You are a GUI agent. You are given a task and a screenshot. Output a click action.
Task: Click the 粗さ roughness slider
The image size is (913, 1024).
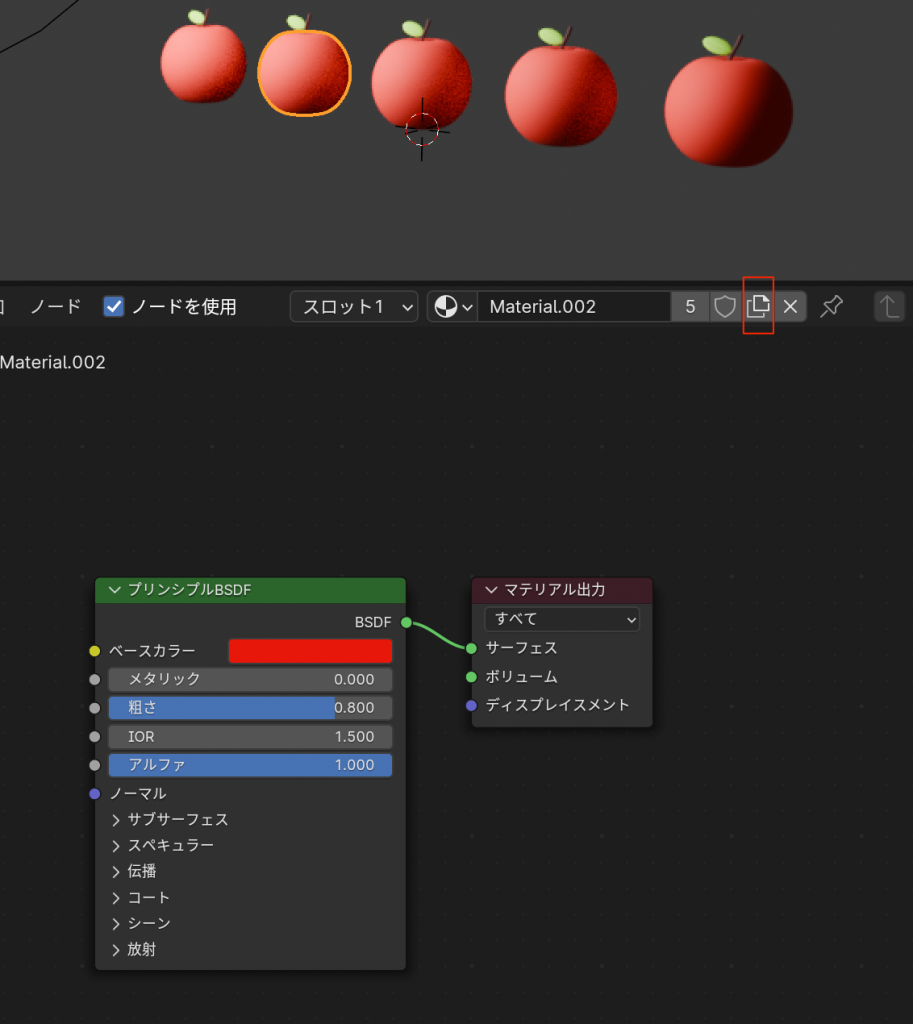pyautogui.click(x=250, y=708)
